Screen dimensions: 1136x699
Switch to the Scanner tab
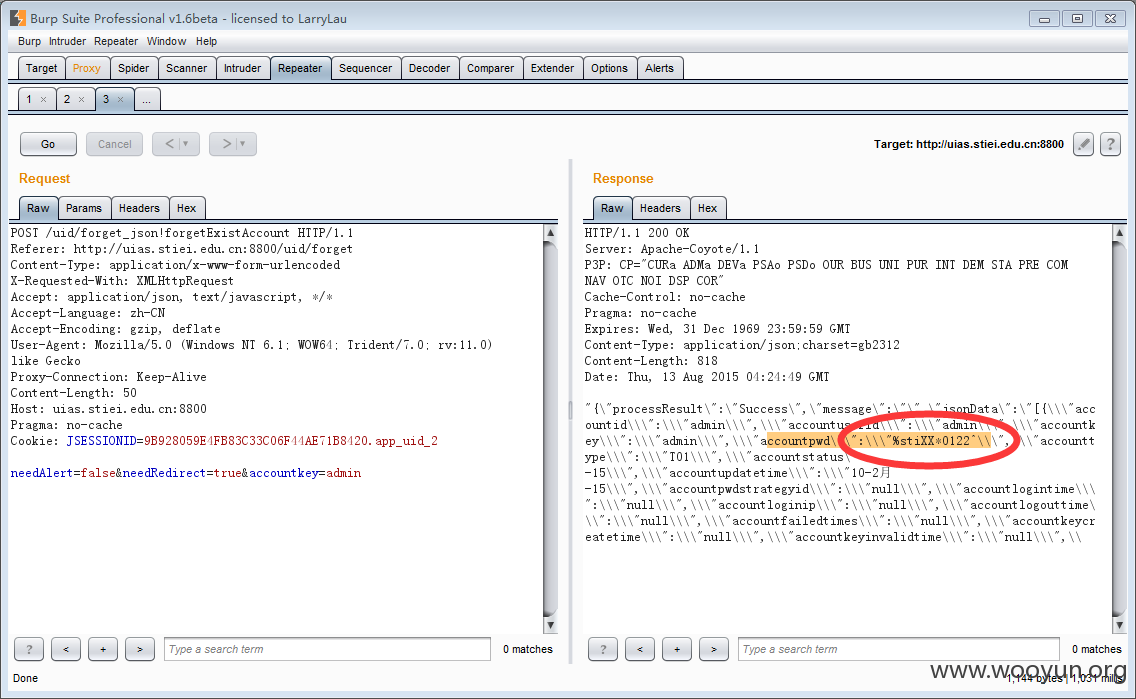(186, 68)
